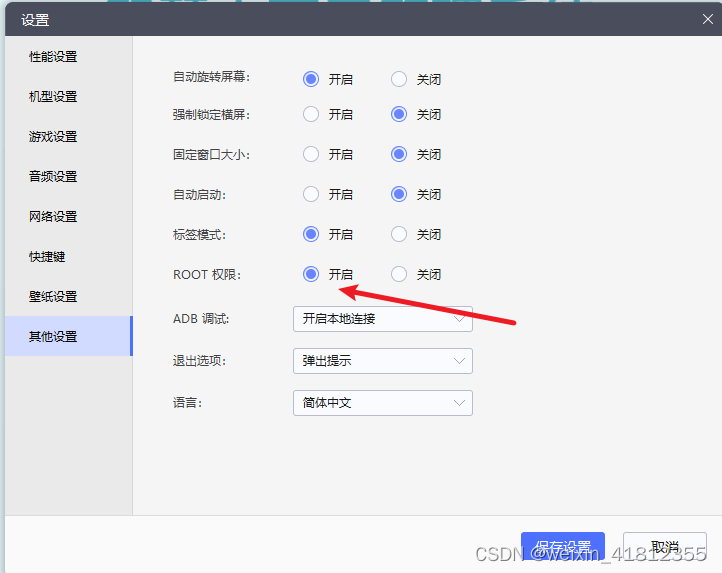
Task: Open the 壁纸设置 tab
Action: click(69, 297)
